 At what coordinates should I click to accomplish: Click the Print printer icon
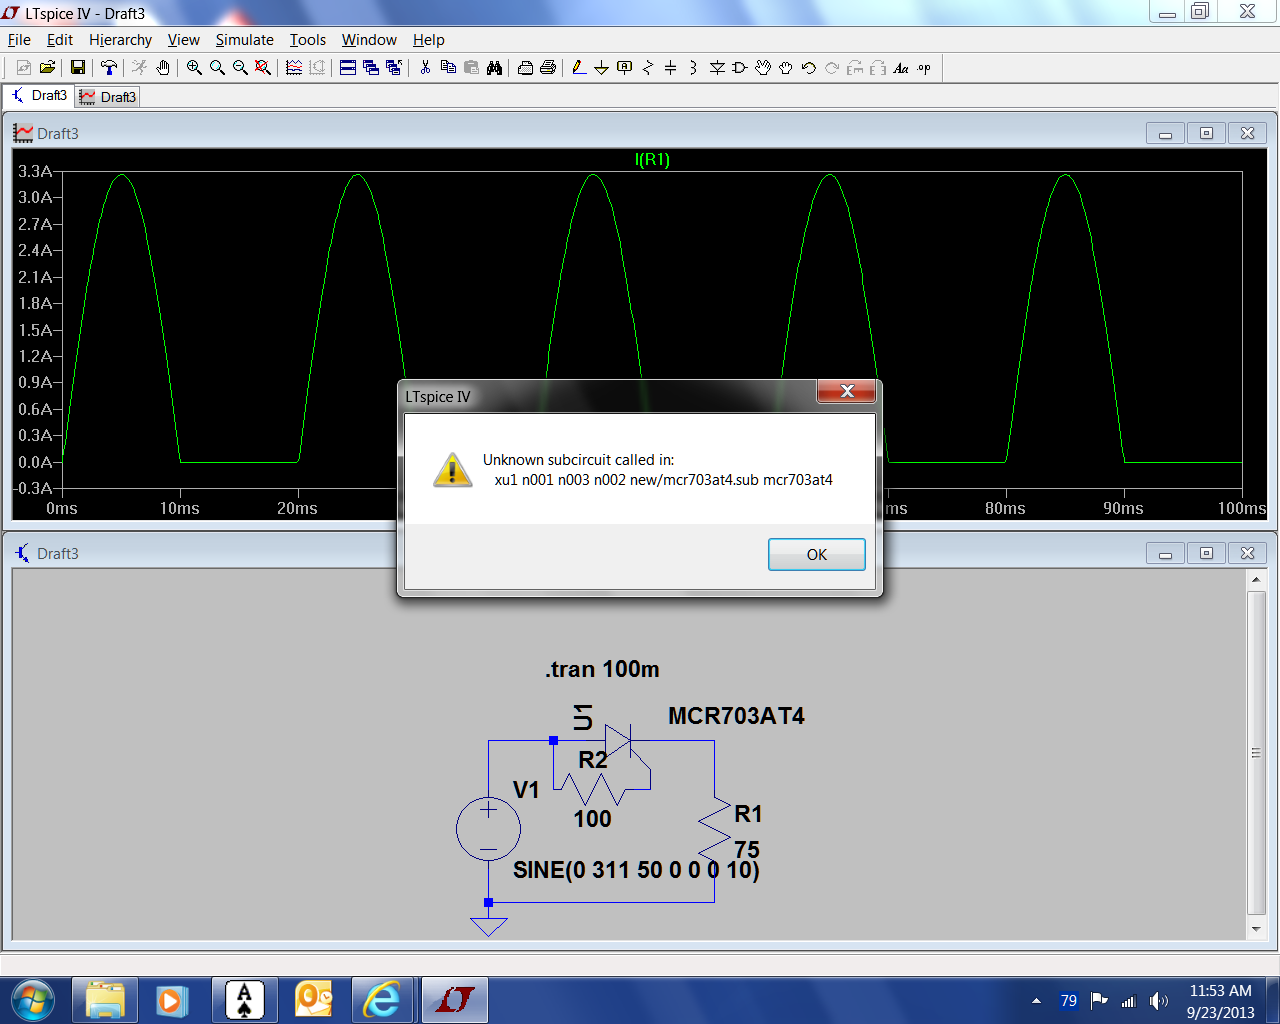pos(548,68)
